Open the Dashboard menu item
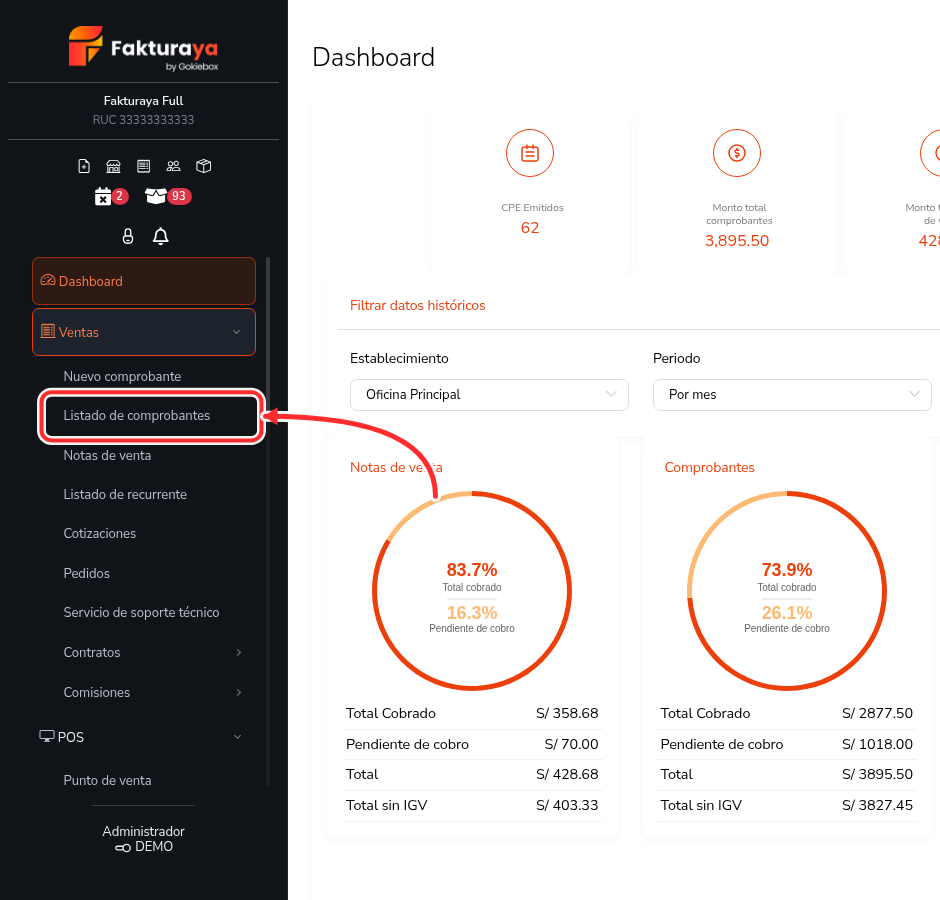 click(x=144, y=281)
